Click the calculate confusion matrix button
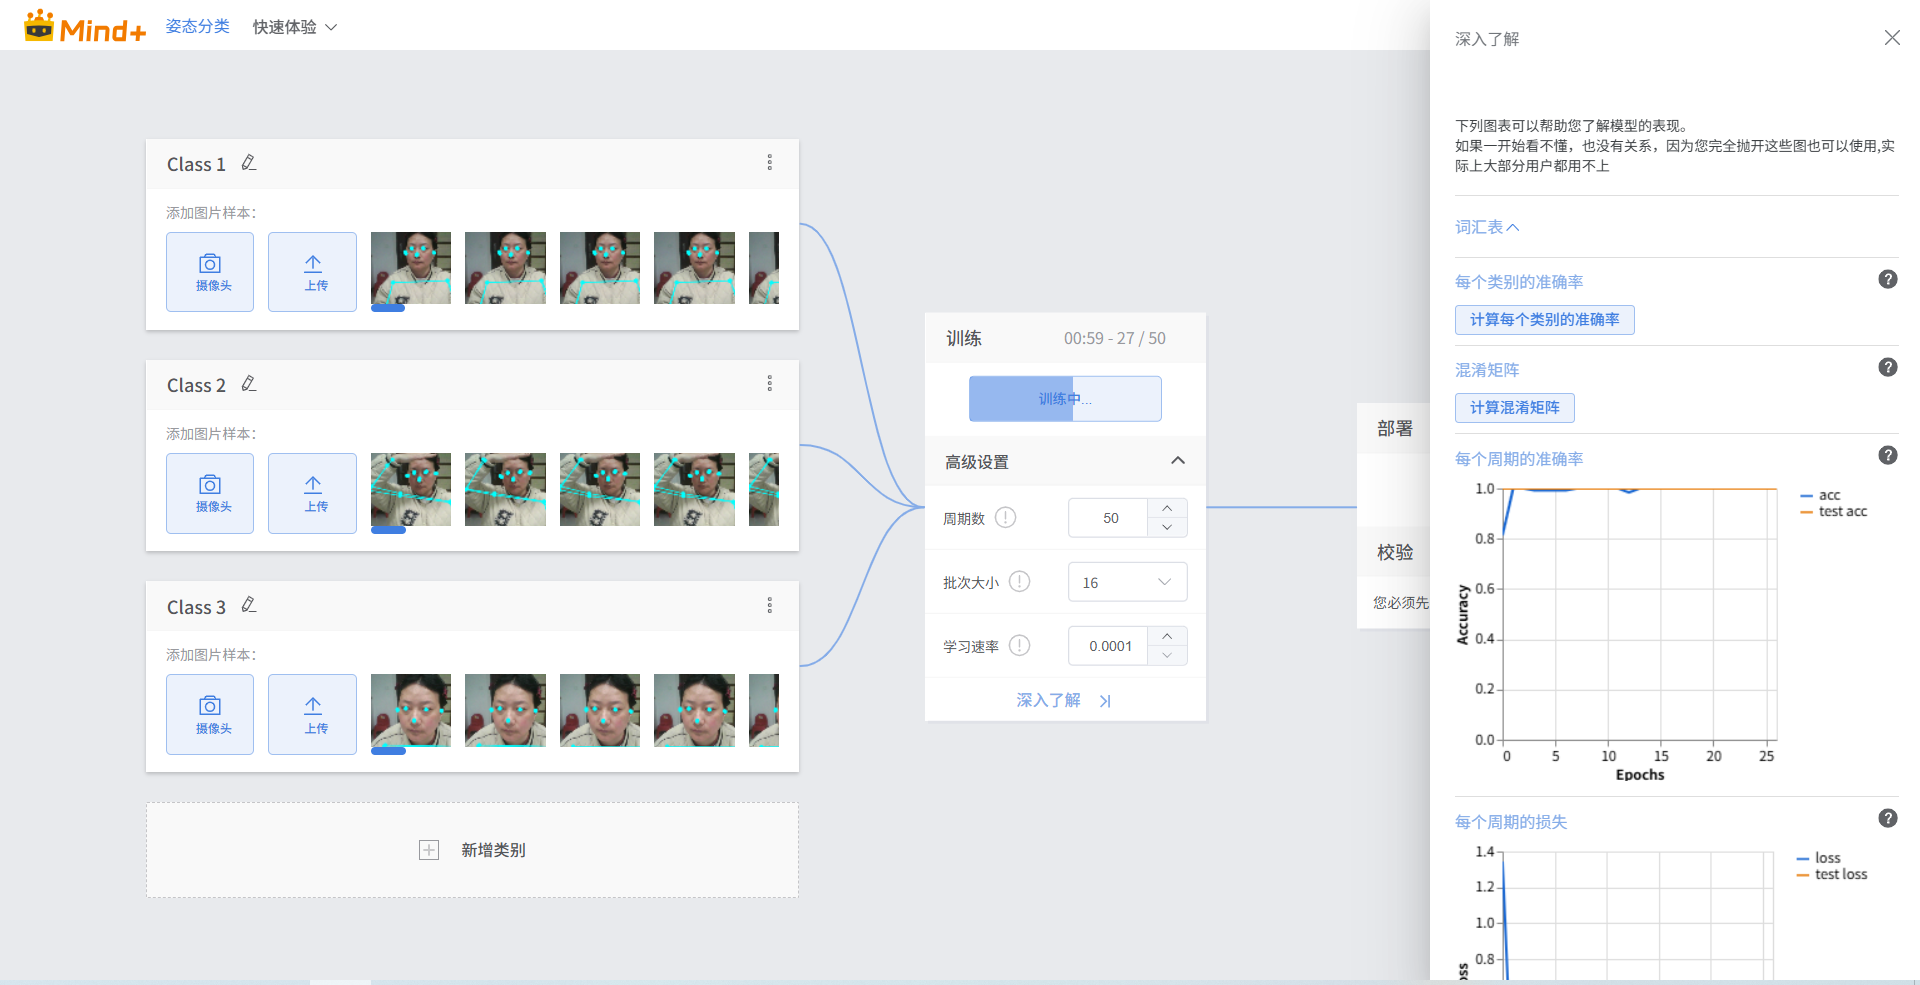 [1514, 408]
